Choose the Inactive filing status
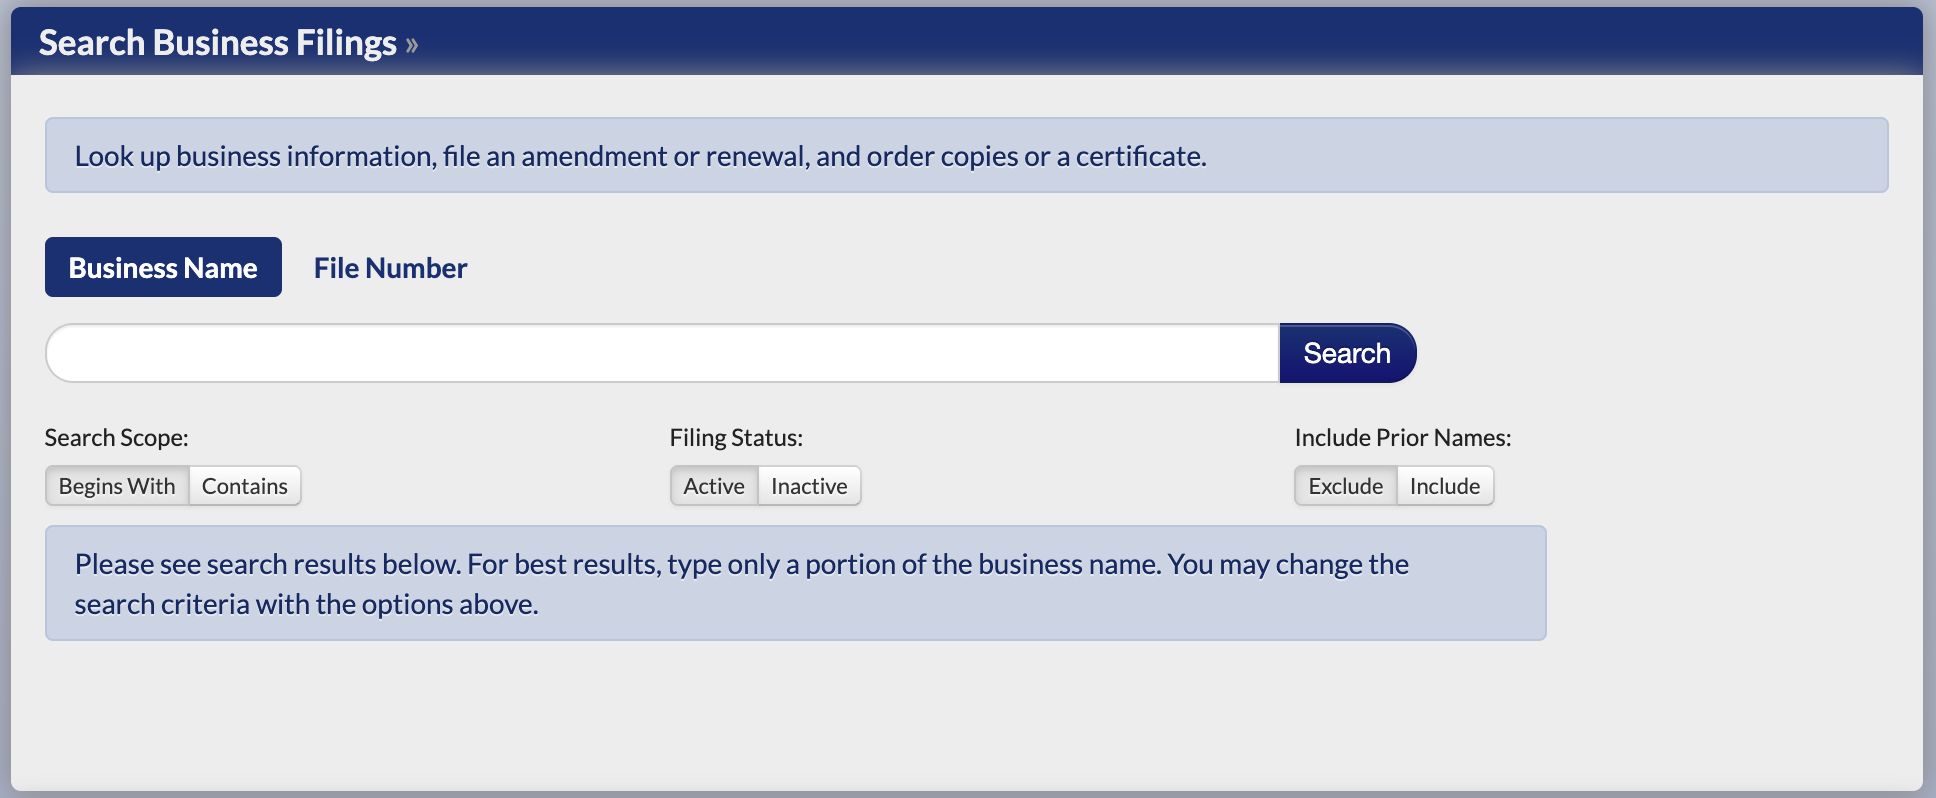 (x=808, y=486)
